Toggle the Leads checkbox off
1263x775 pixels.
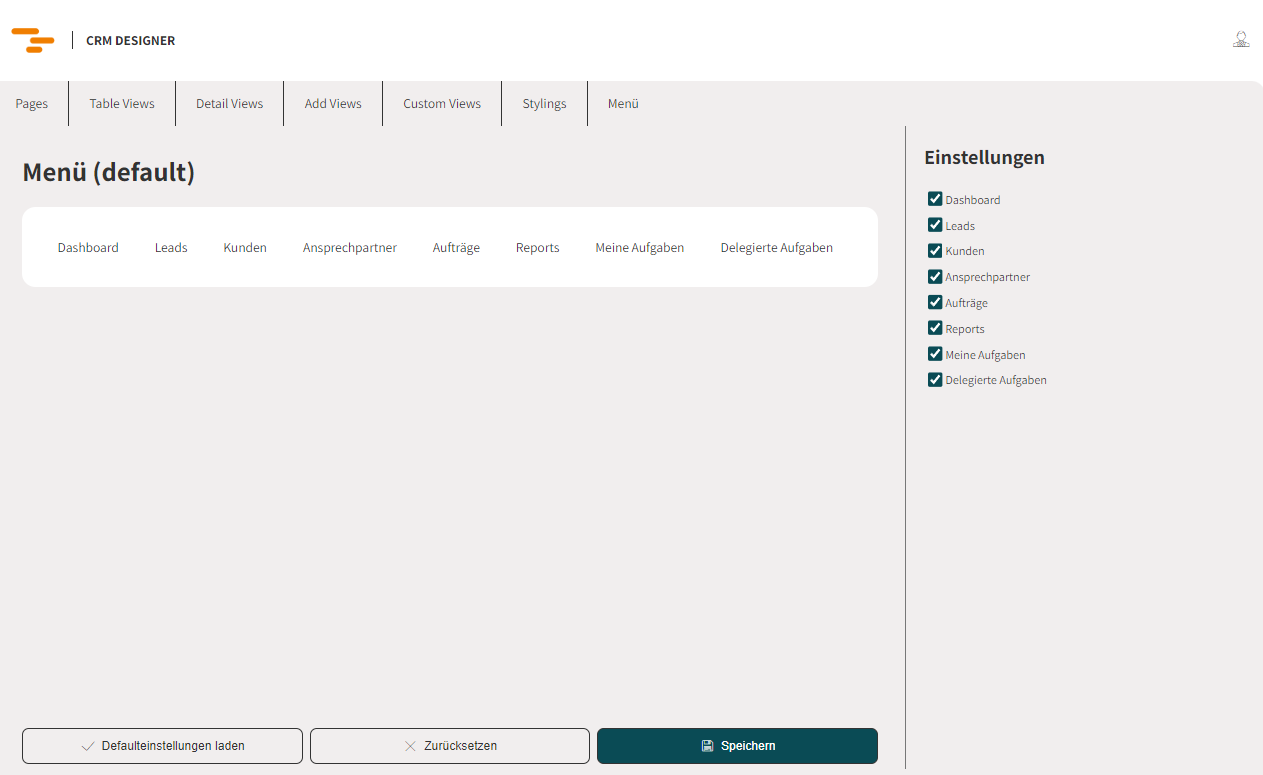coord(935,225)
